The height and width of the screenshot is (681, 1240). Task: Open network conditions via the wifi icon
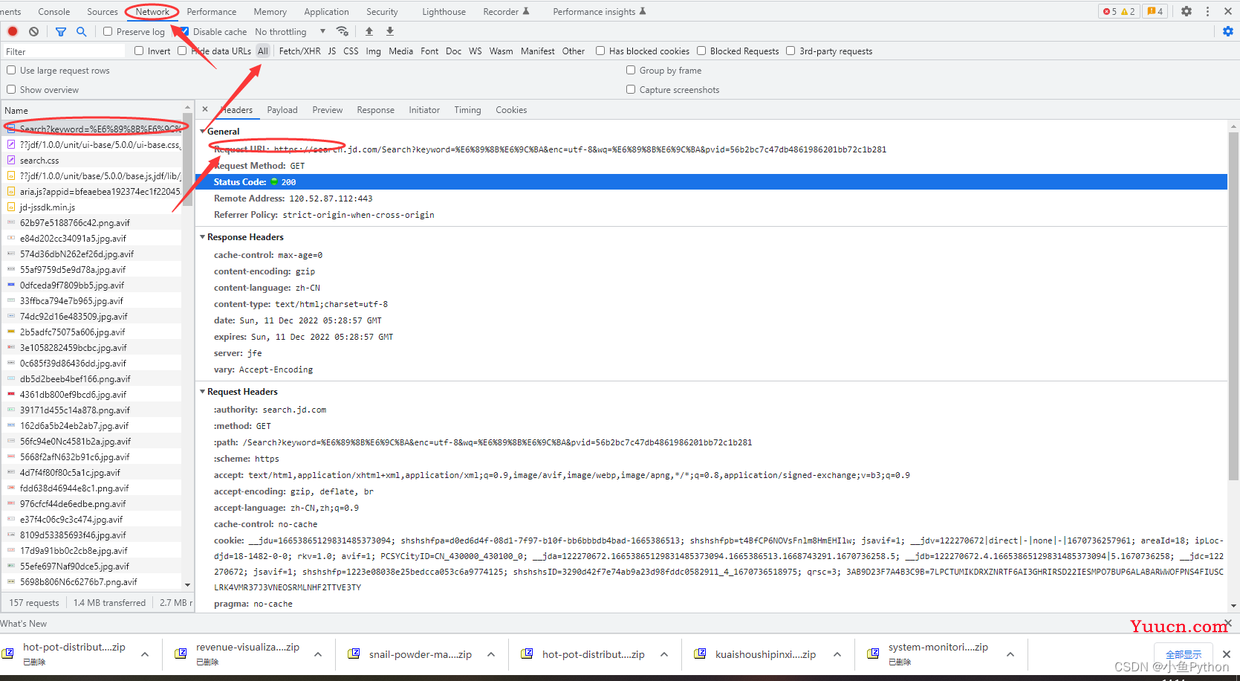pyautogui.click(x=343, y=32)
